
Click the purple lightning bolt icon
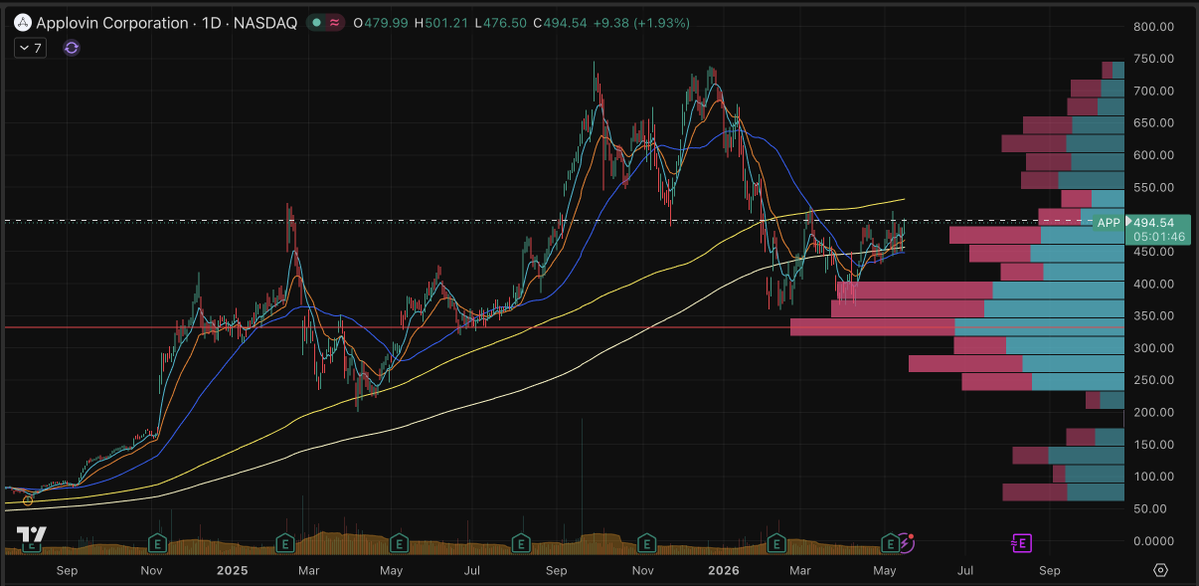pyautogui.click(x=906, y=543)
